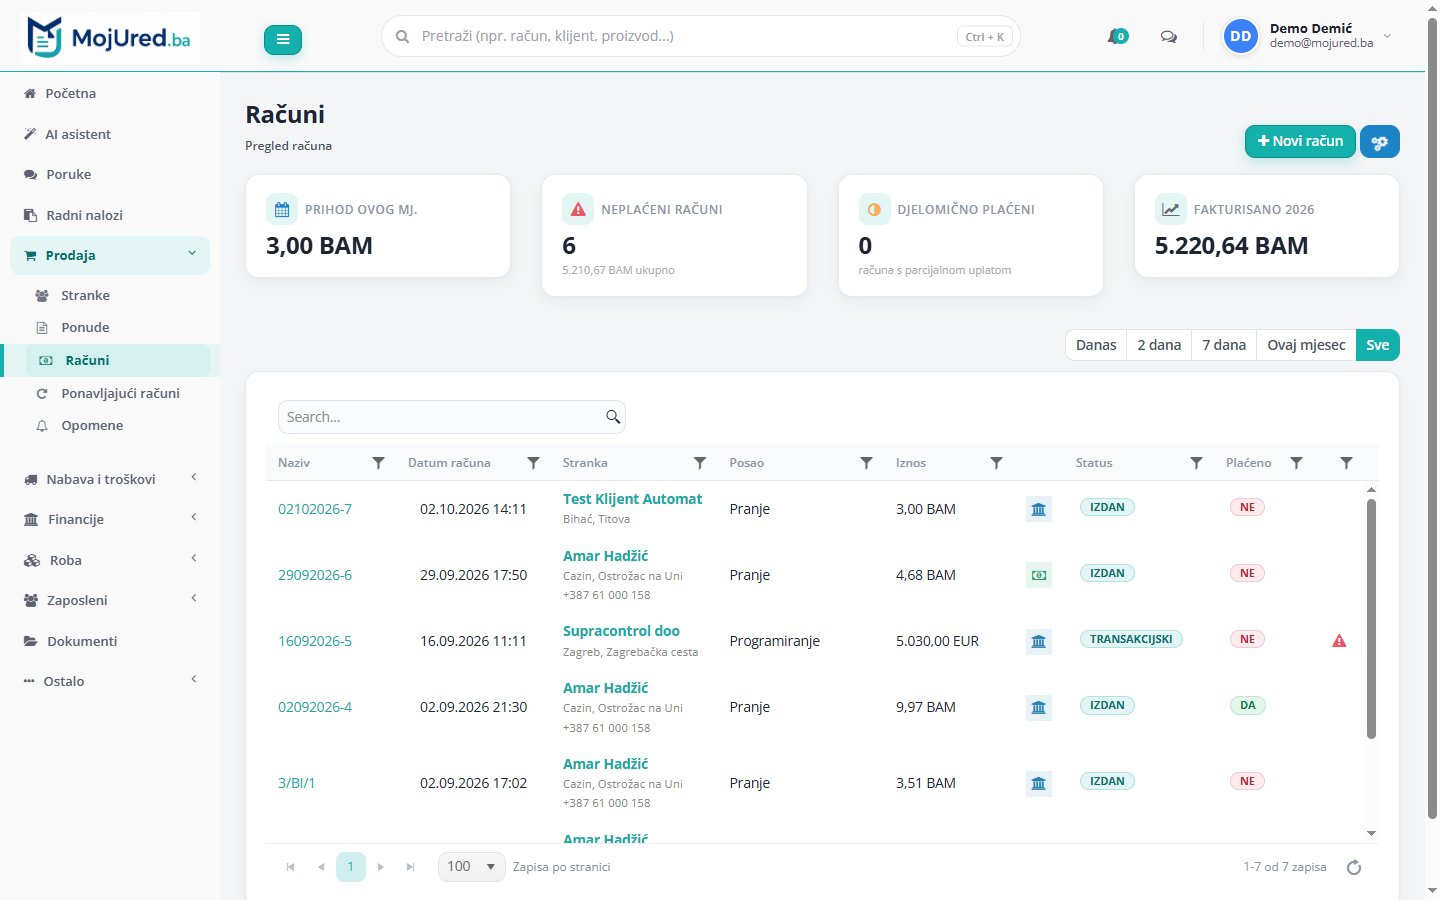Open the Stranka column filter
This screenshot has width=1440, height=900.
click(700, 463)
